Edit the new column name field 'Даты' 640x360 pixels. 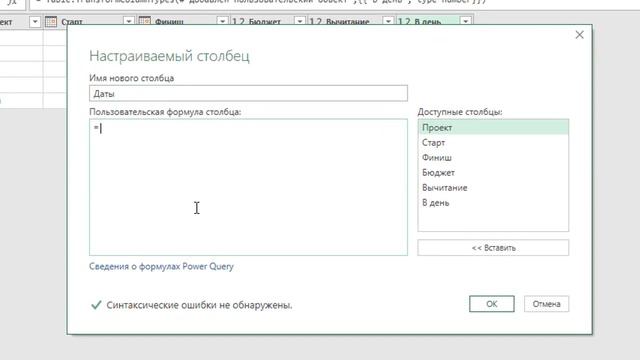tap(248, 93)
